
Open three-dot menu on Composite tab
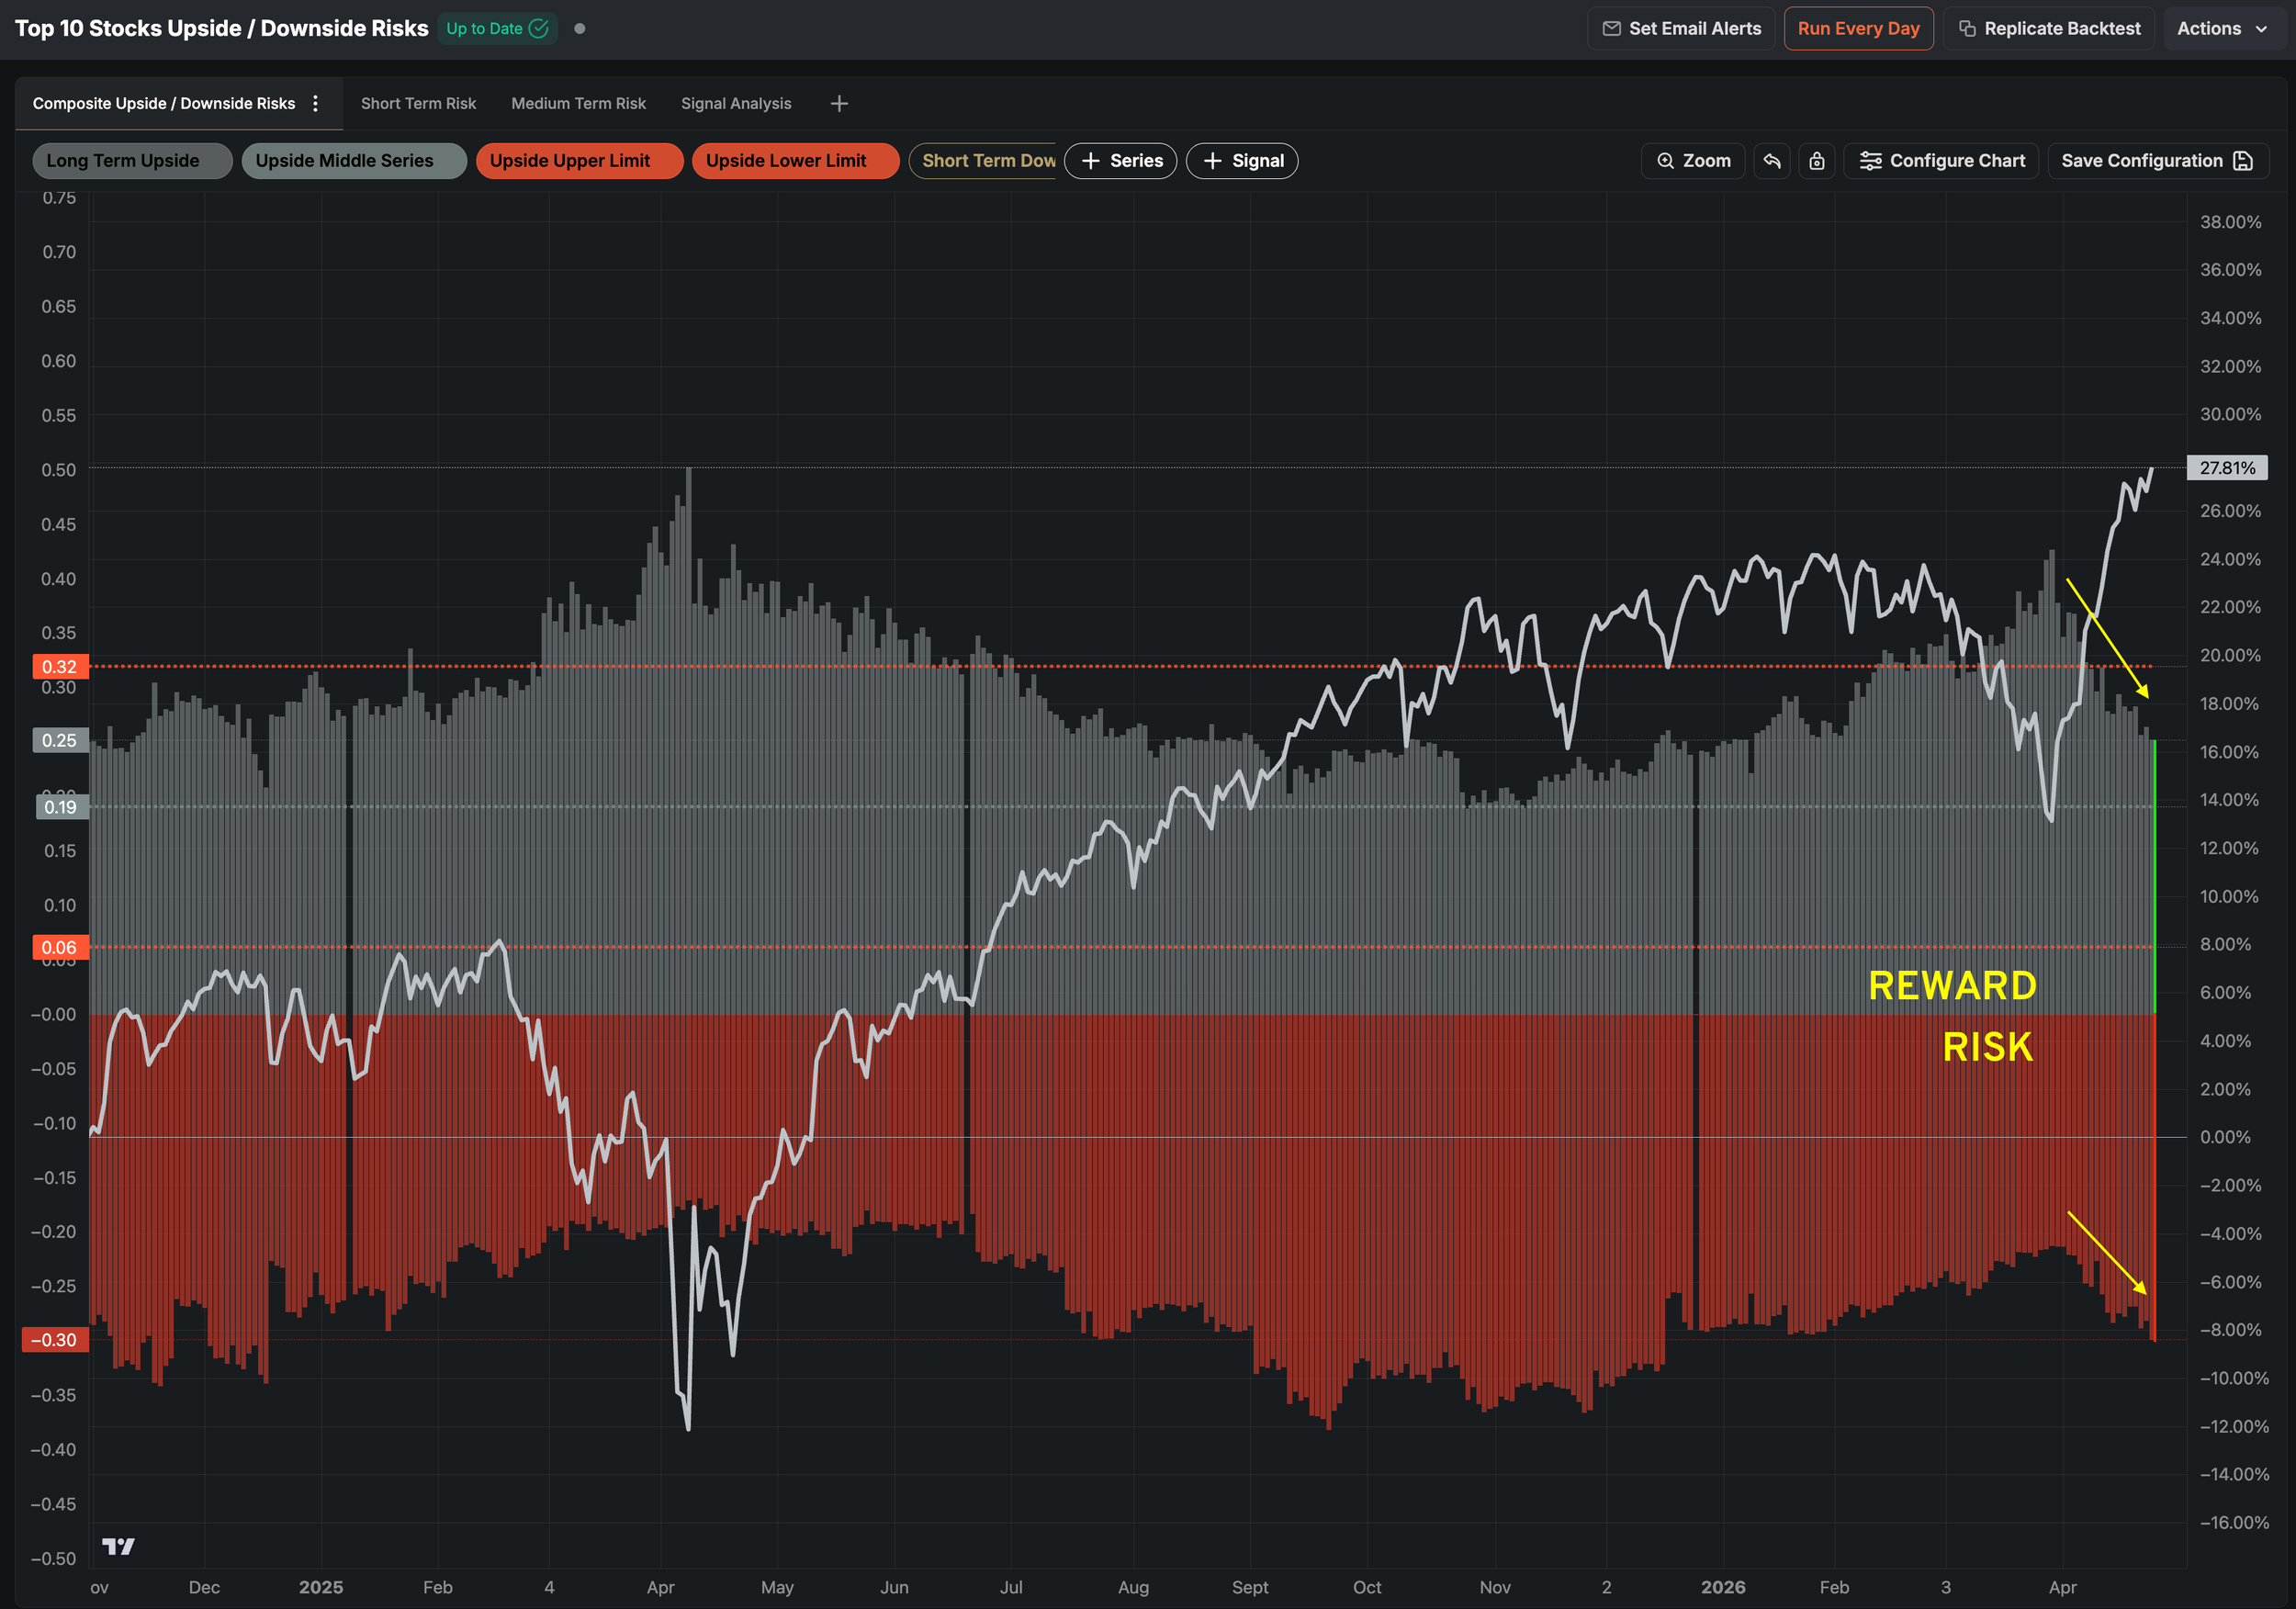(315, 104)
